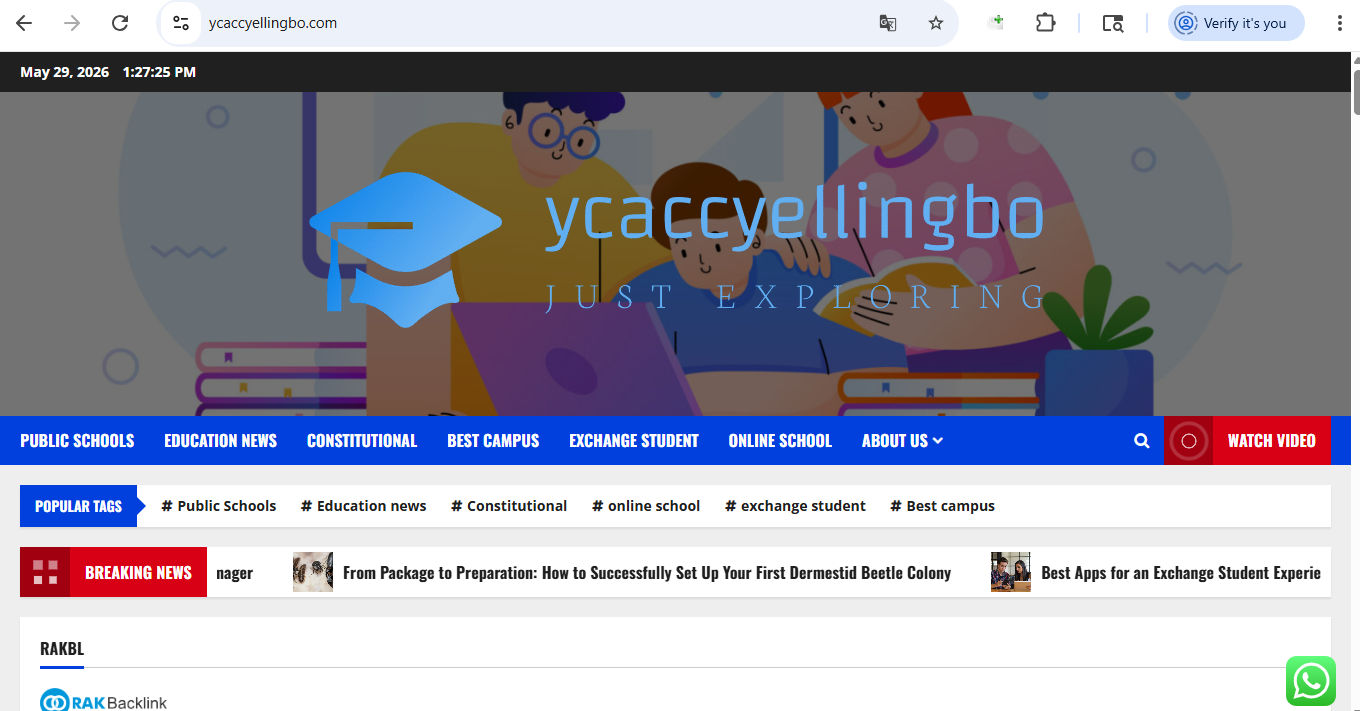
Task: Open the Public Schools menu item
Action: [x=77, y=441]
